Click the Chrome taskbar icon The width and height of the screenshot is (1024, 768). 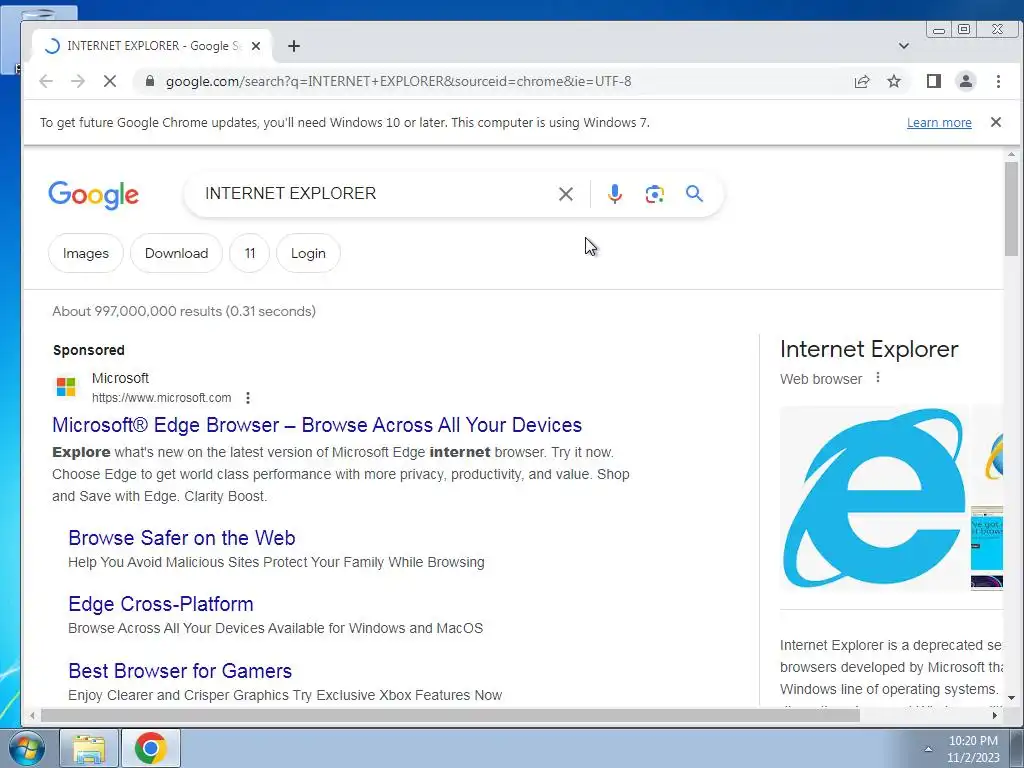(151, 748)
